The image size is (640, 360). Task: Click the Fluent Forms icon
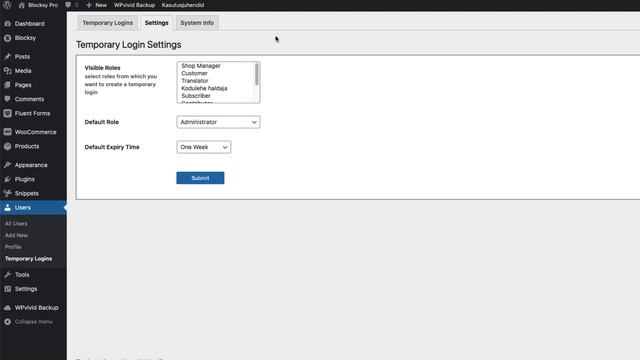click(x=7, y=113)
